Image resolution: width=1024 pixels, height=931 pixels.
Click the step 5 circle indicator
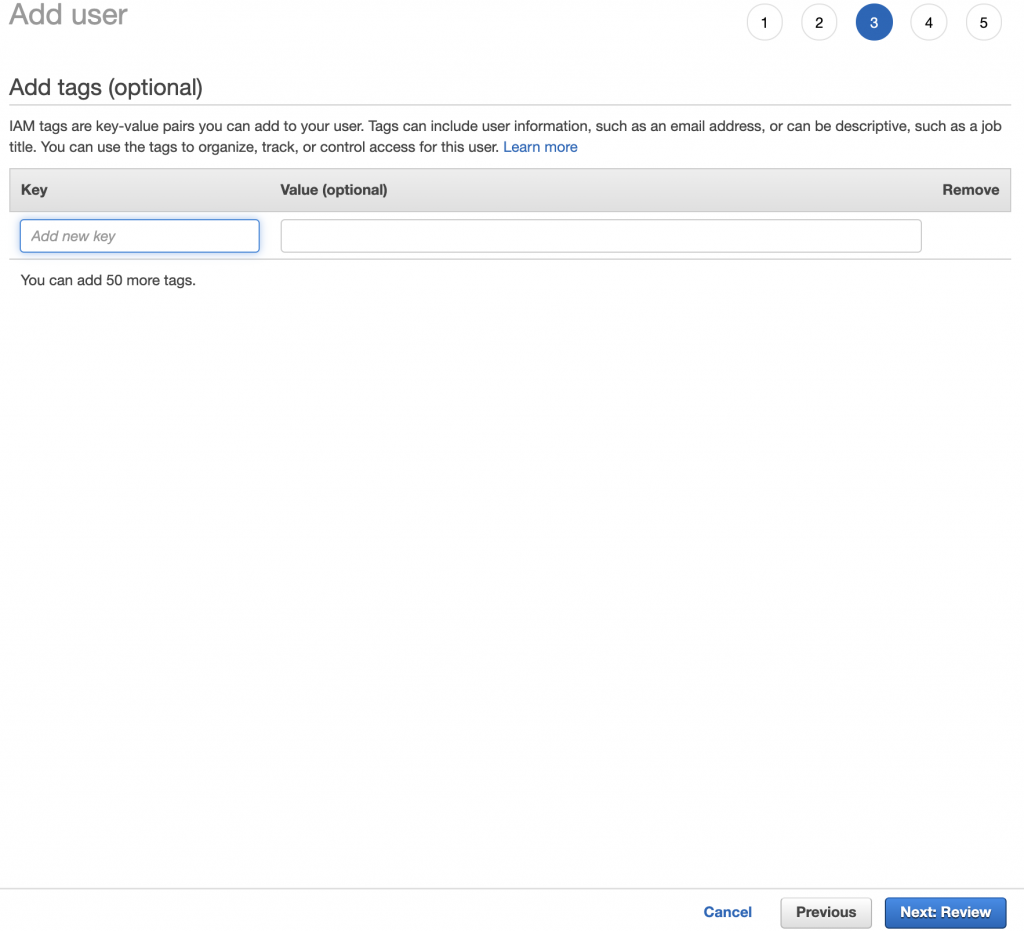pos(983,22)
